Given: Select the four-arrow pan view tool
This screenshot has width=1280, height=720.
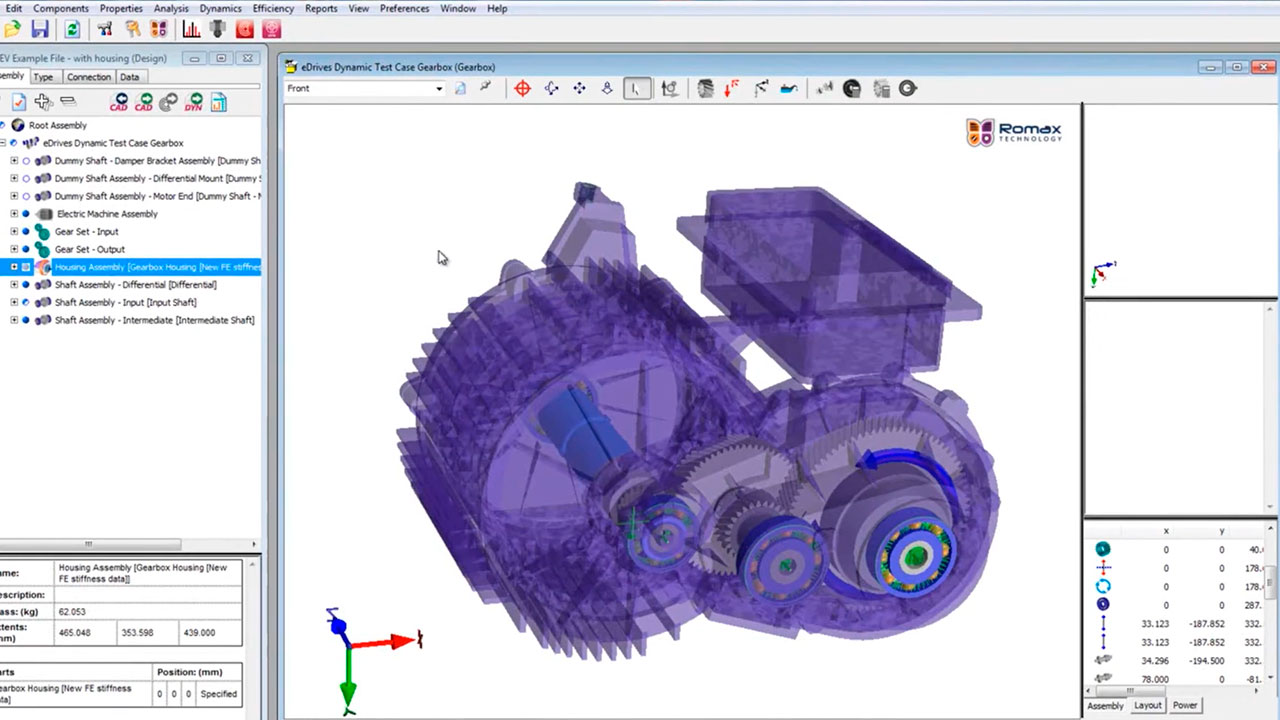Looking at the screenshot, I should (x=579, y=89).
